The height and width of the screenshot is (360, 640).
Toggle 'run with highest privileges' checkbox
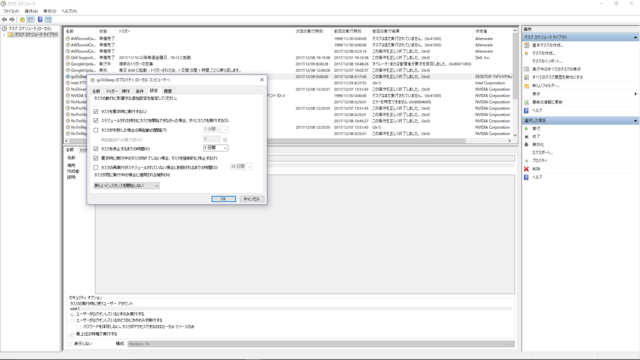[72, 334]
